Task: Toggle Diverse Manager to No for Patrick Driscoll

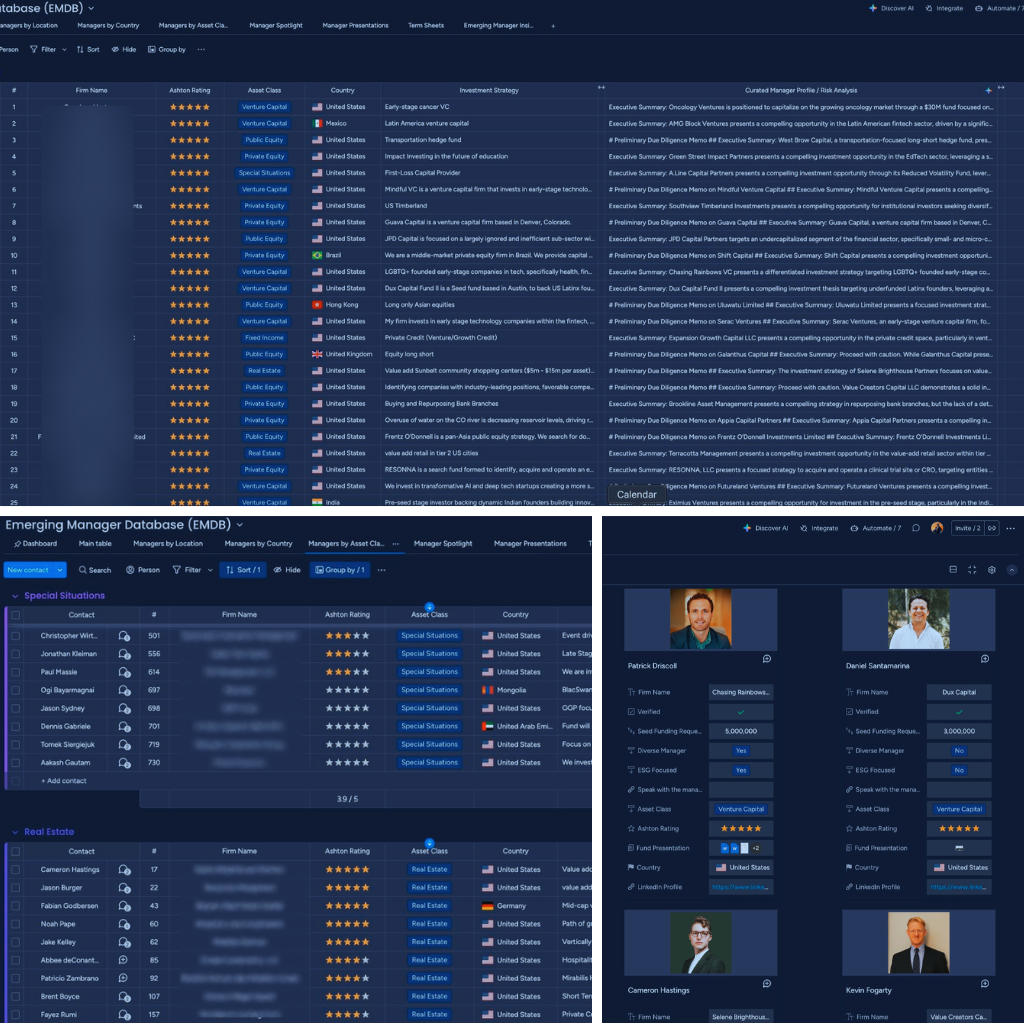Action: pos(741,750)
